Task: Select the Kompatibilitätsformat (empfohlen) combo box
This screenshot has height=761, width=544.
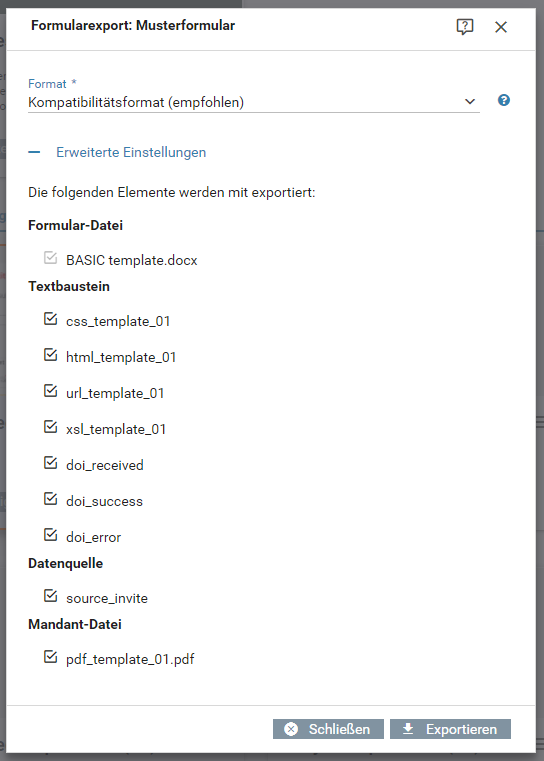Action: (x=254, y=102)
